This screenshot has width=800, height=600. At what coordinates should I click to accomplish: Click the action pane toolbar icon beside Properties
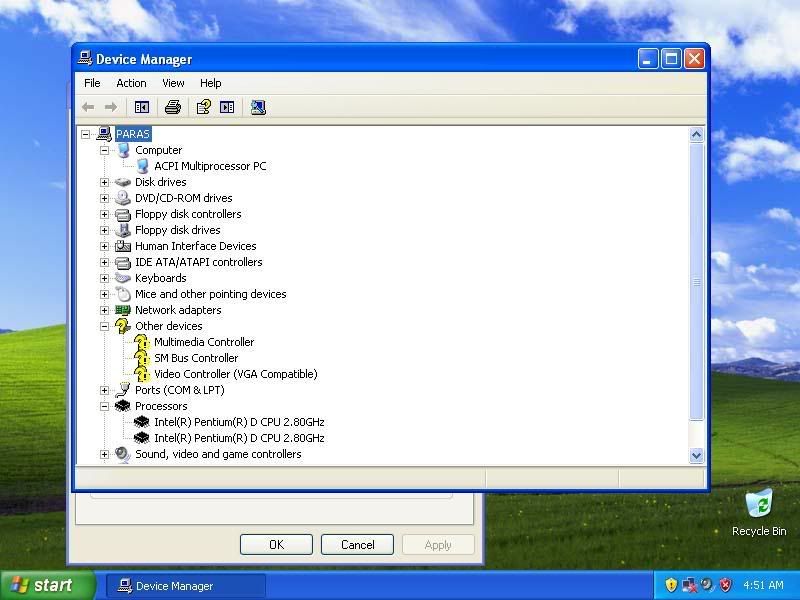(x=227, y=107)
